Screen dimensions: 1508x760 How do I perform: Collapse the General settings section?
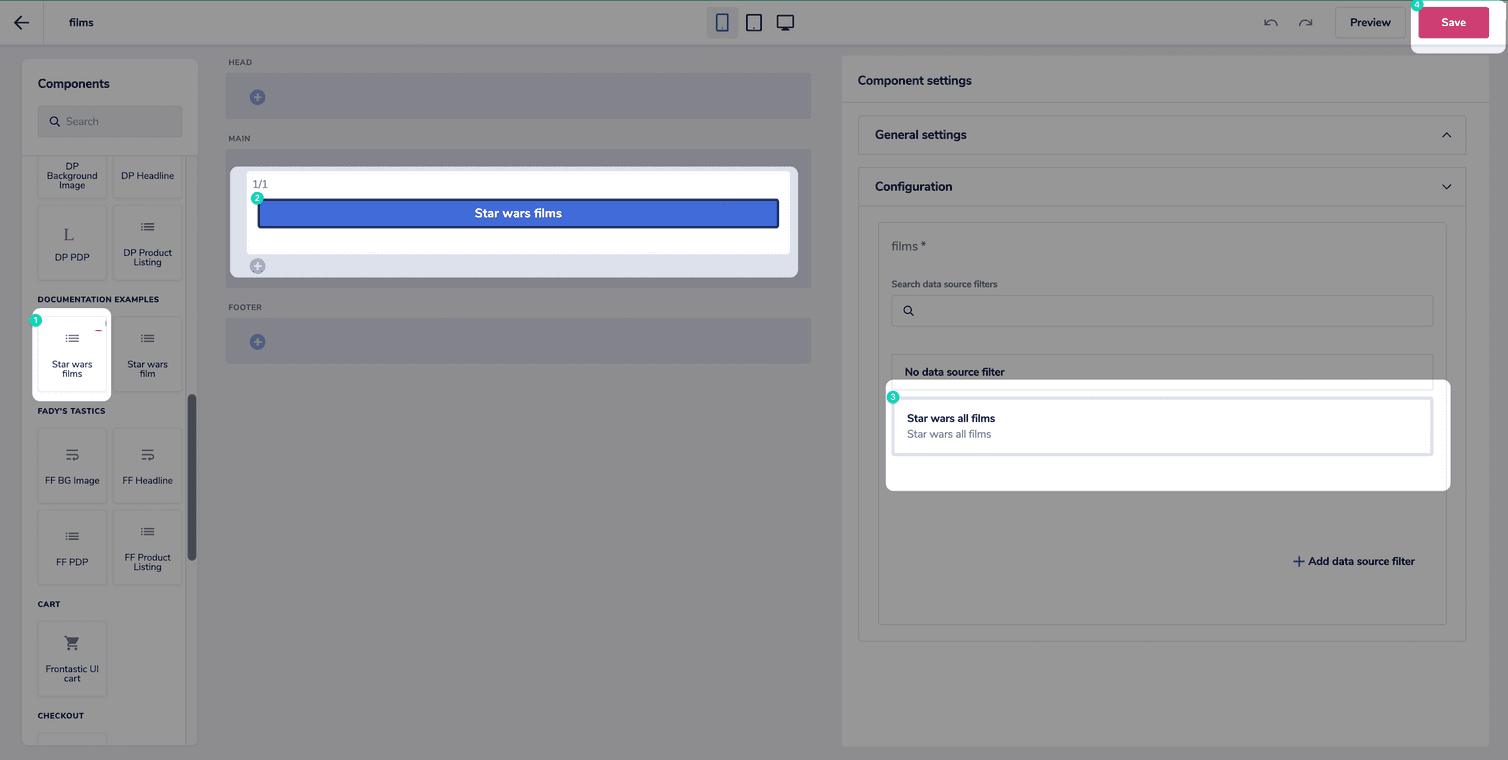point(1161,134)
